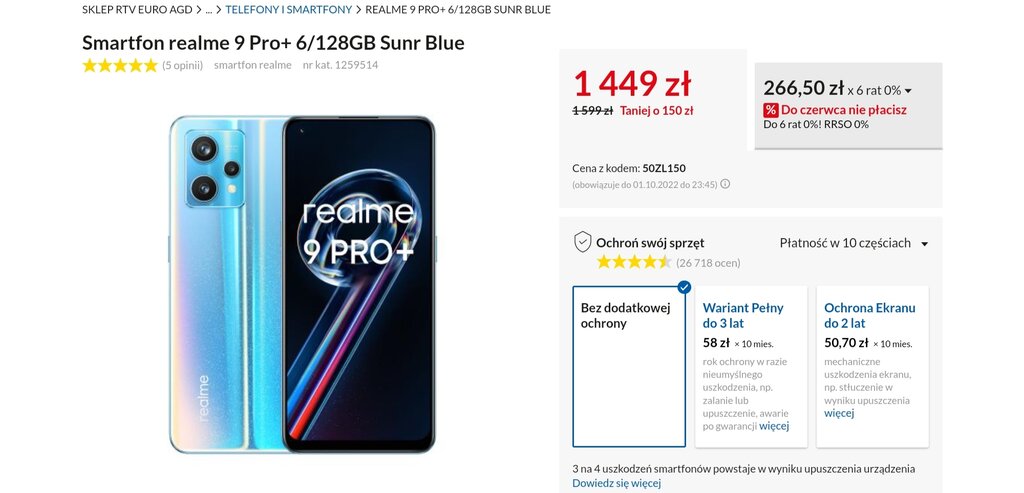Select Wariant Pełny do 3 lat protection
Viewport: 1024px width, 493px height.
751,366
